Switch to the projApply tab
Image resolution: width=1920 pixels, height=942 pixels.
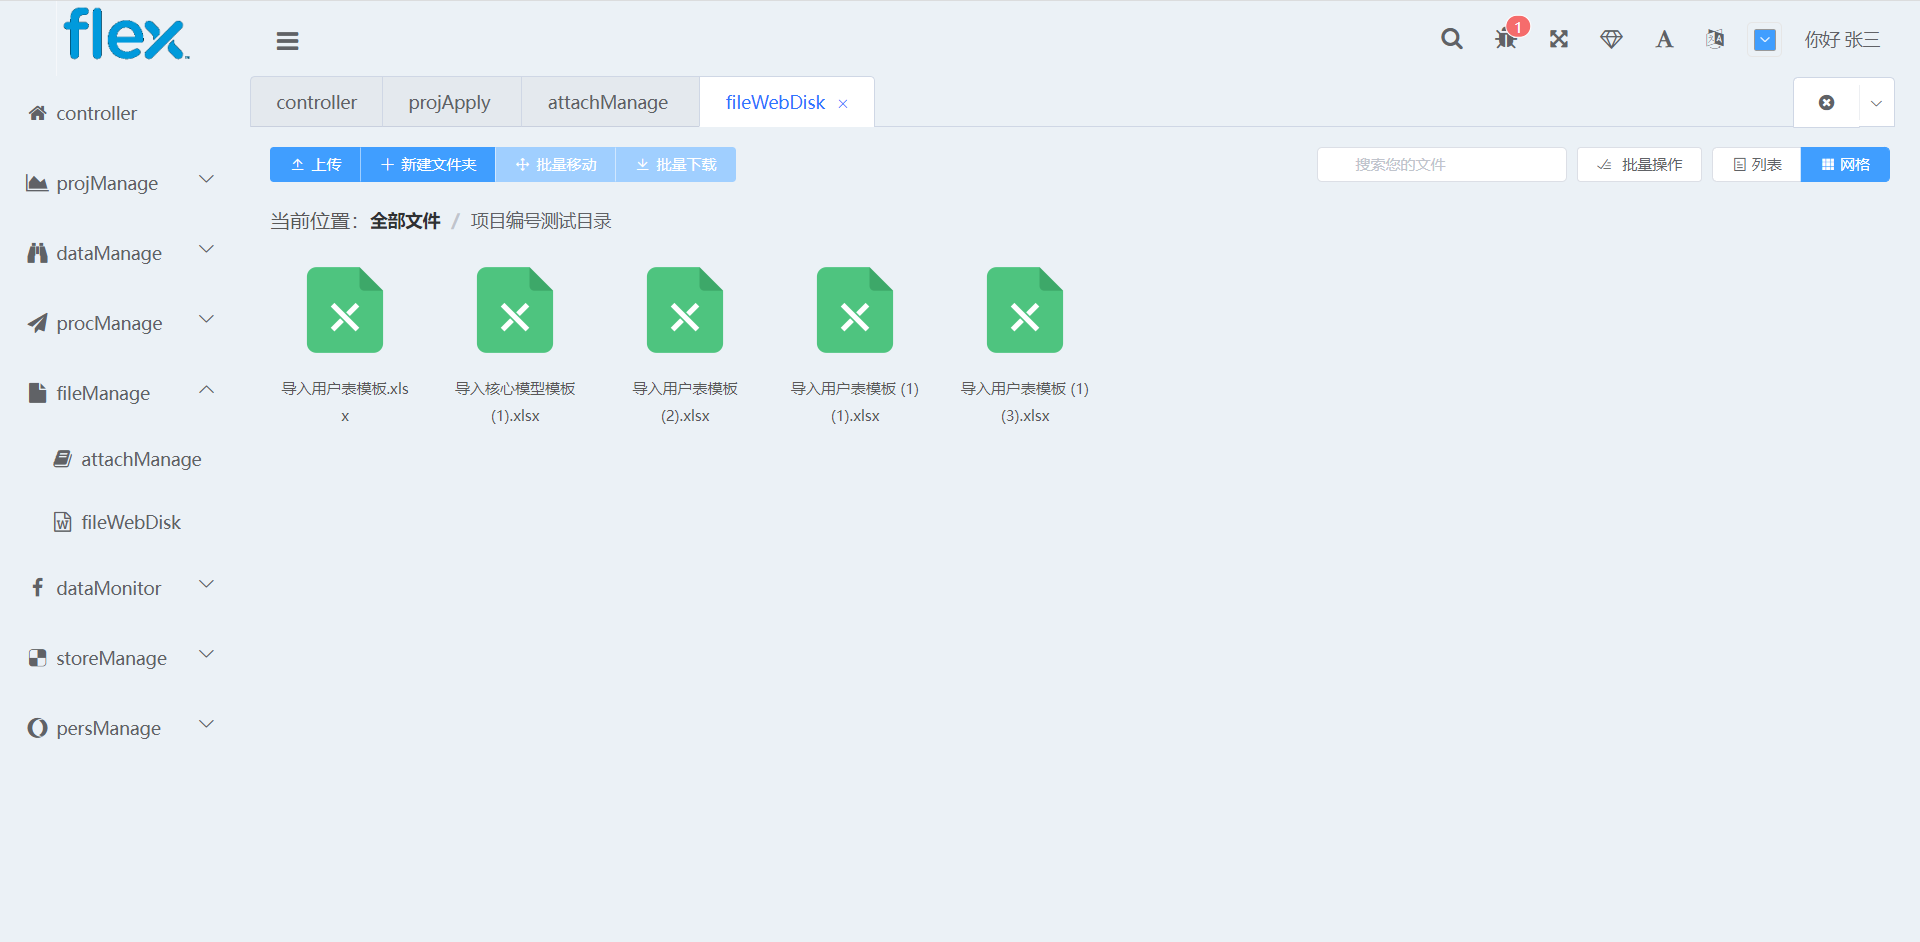[x=450, y=102]
